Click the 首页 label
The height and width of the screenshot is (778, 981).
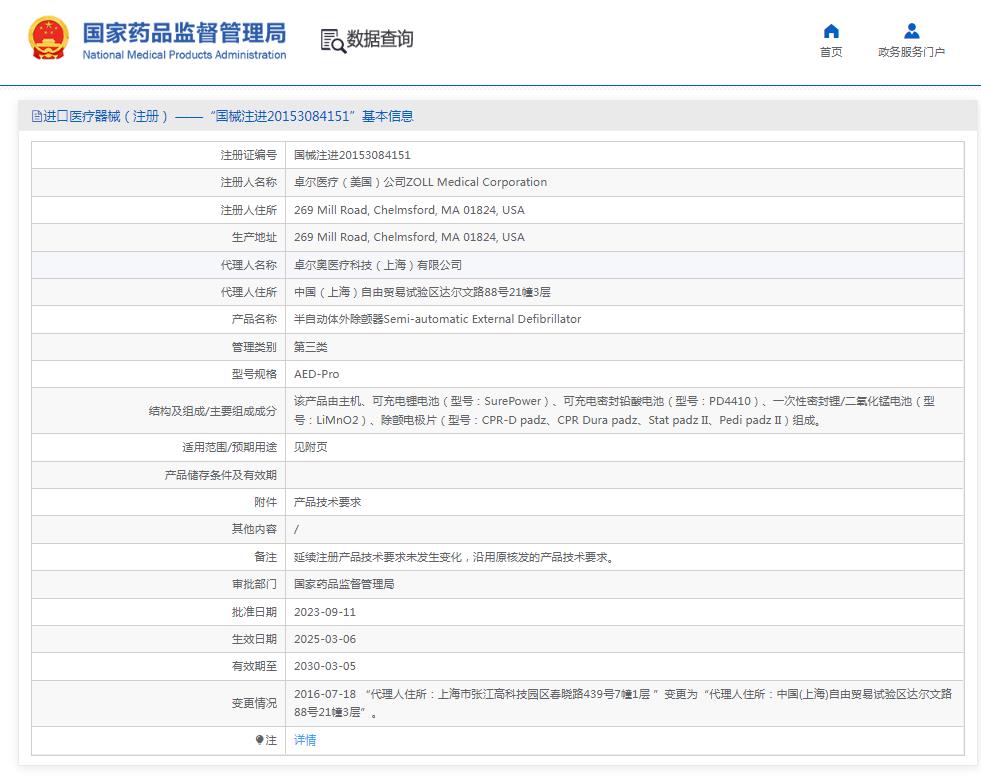point(831,52)
